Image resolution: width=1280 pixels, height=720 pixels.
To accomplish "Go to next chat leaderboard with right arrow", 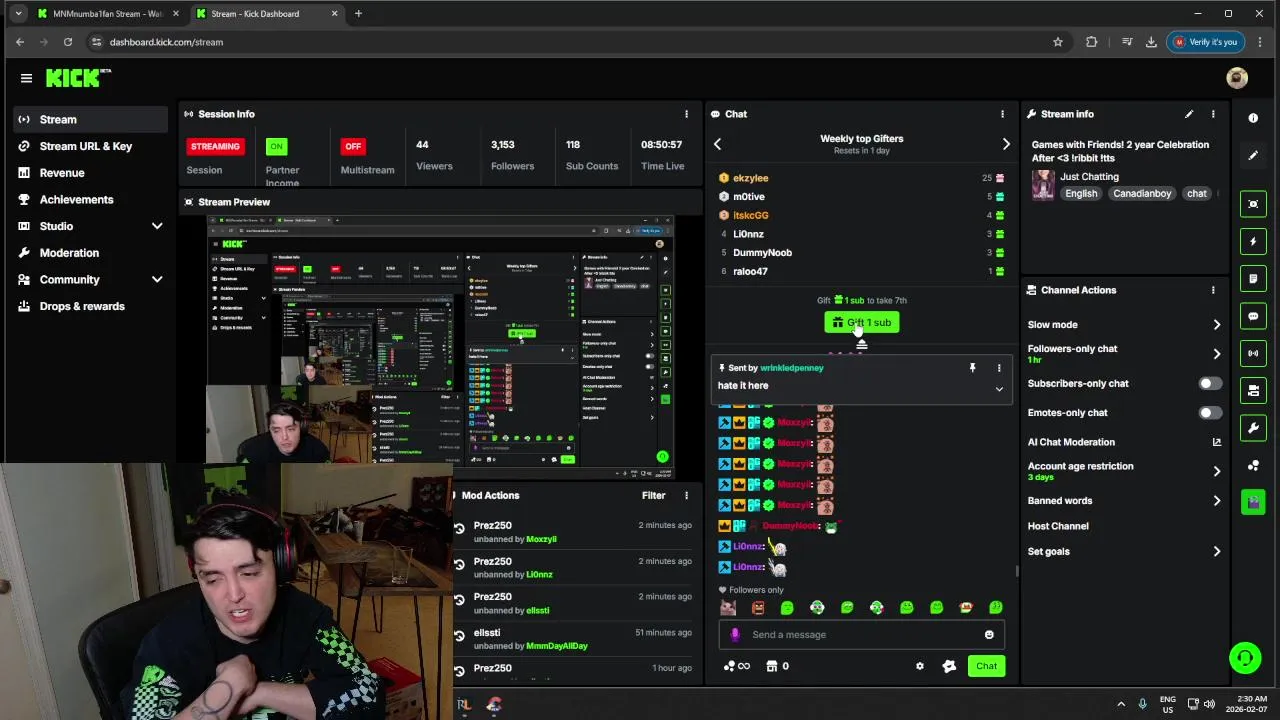I will pos(1006,144).
